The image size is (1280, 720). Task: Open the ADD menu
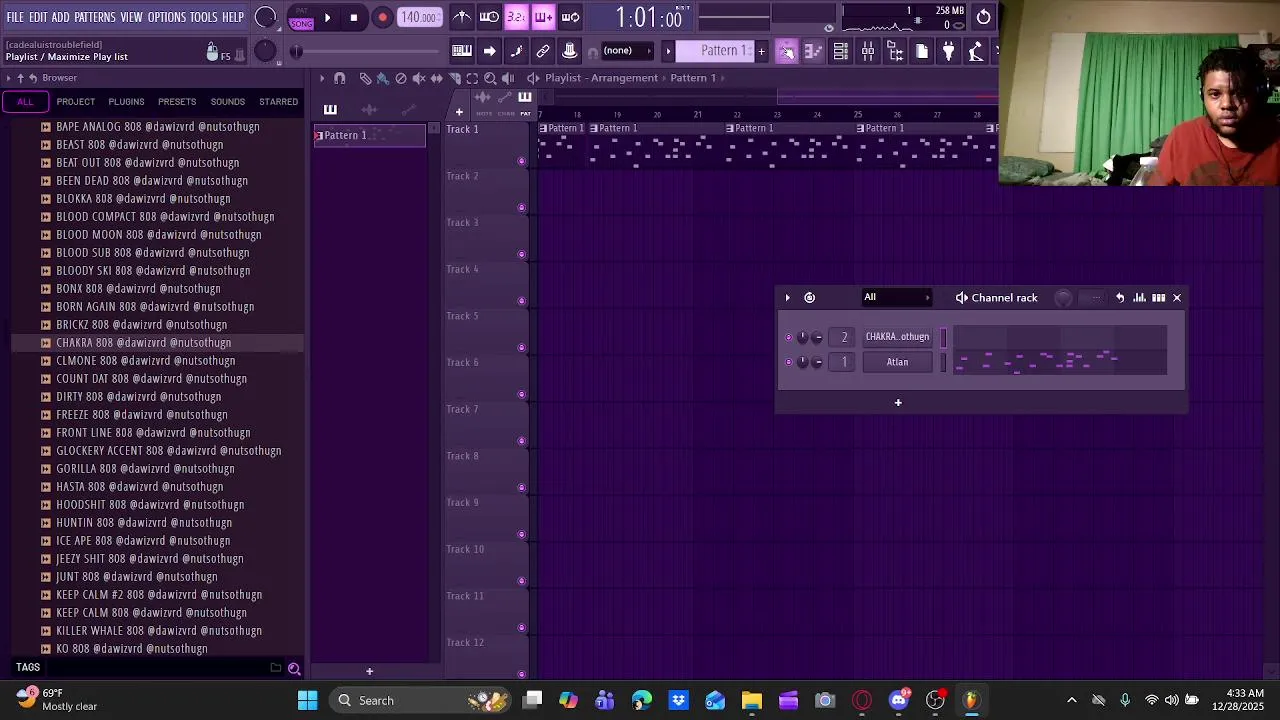click(x=61, y=17)
